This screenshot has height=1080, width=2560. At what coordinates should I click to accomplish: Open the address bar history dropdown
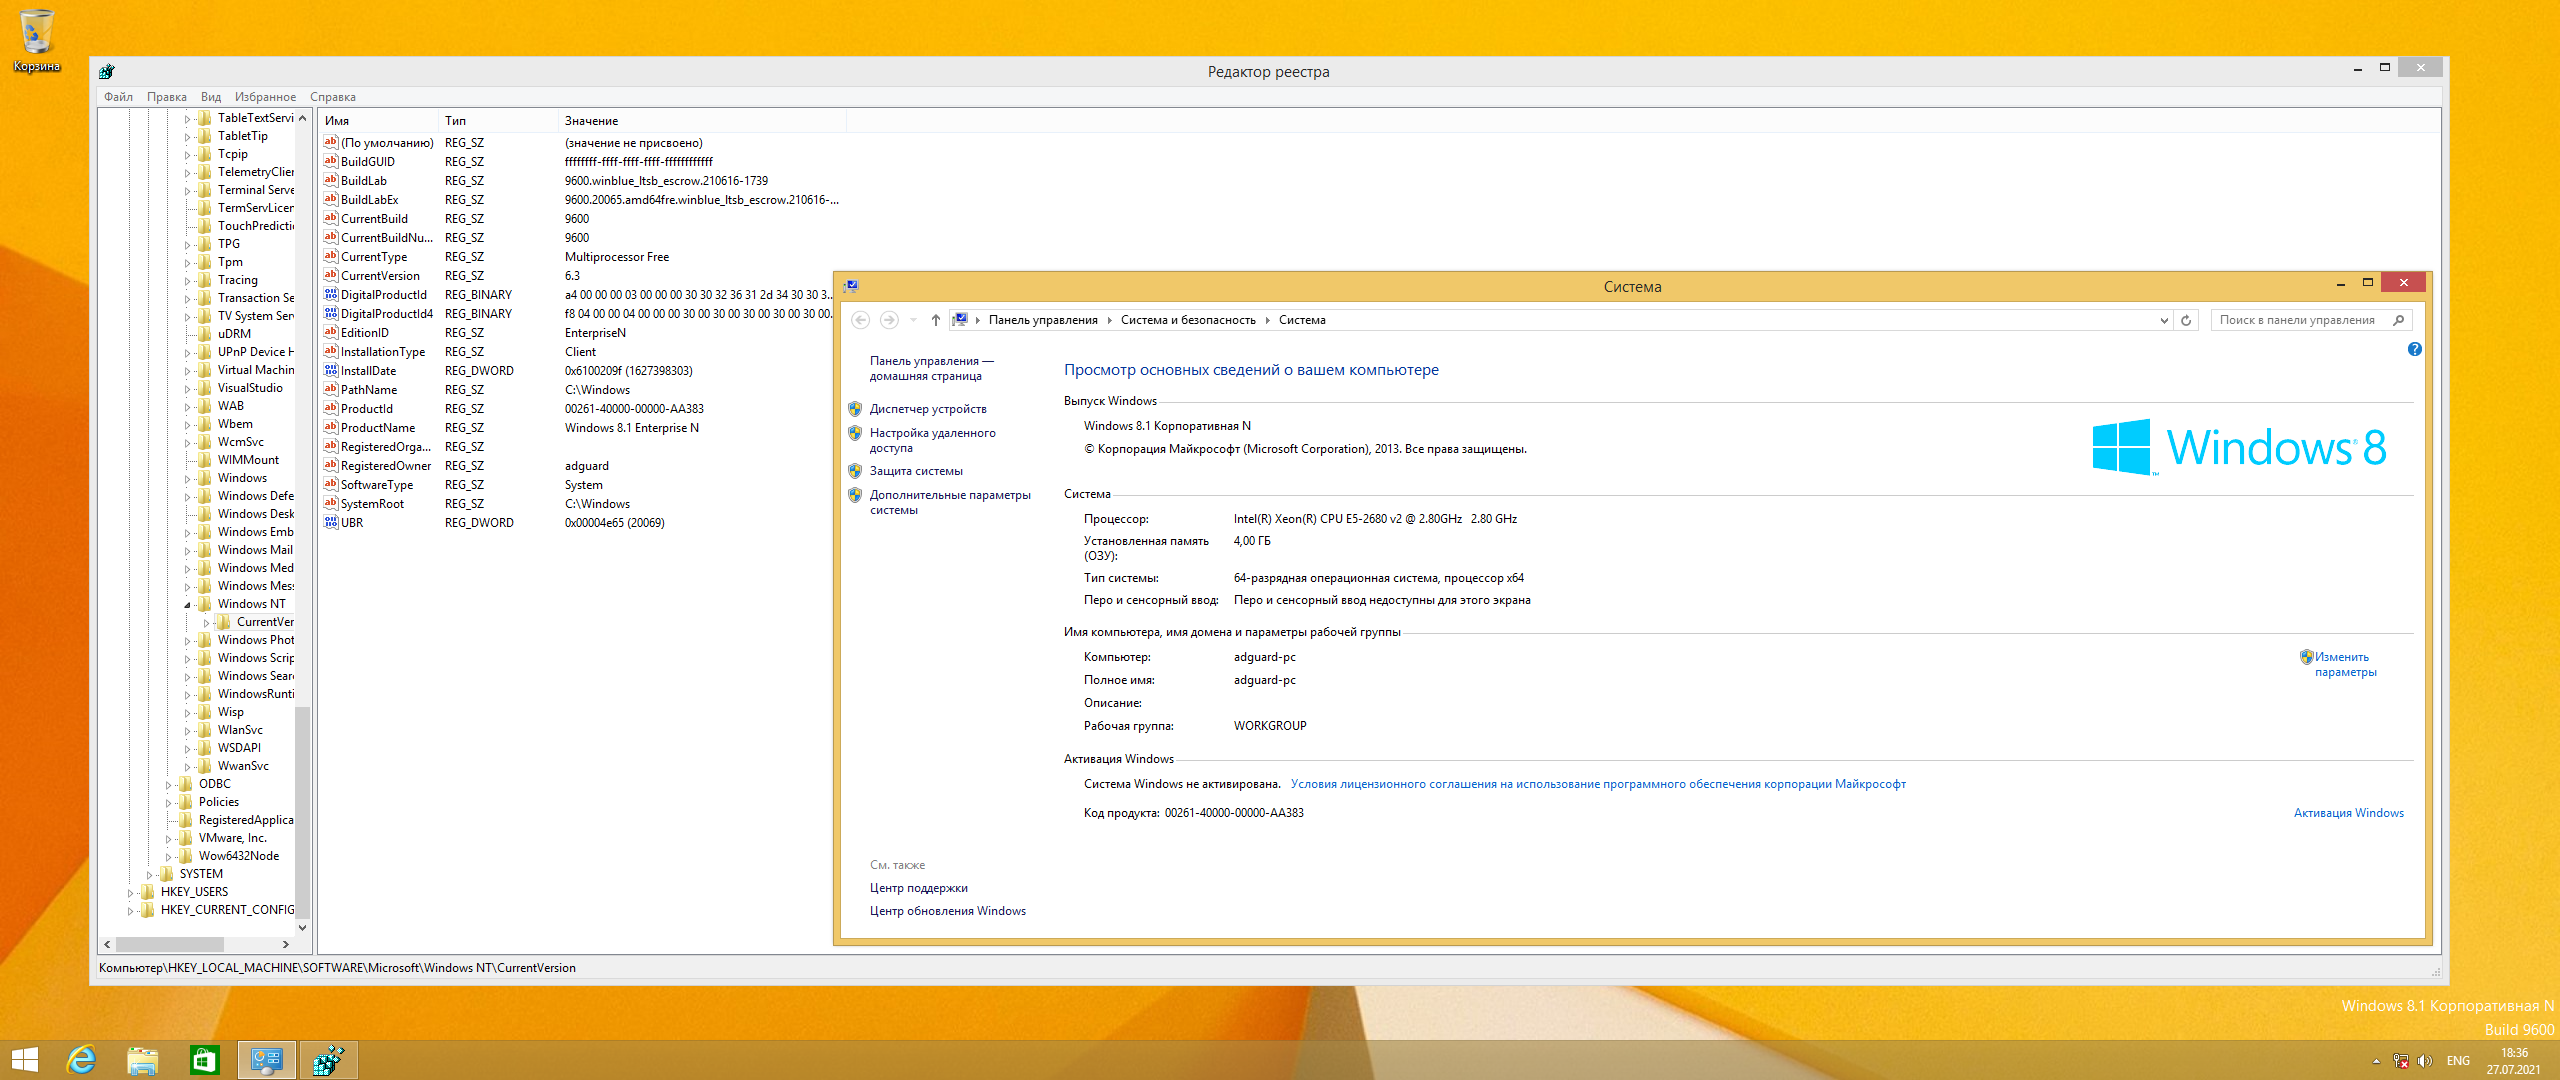[2164, 320]
